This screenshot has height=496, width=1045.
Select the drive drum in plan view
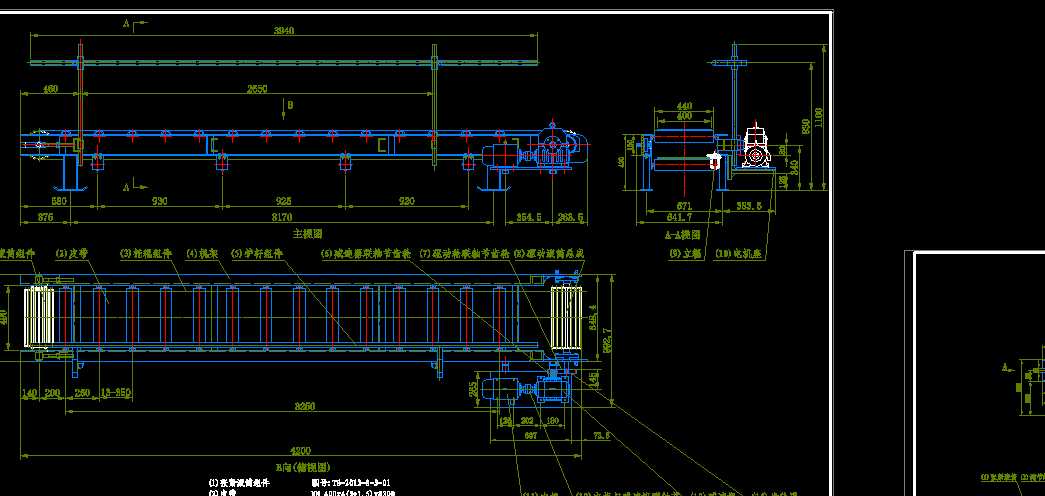pos(566,318)
